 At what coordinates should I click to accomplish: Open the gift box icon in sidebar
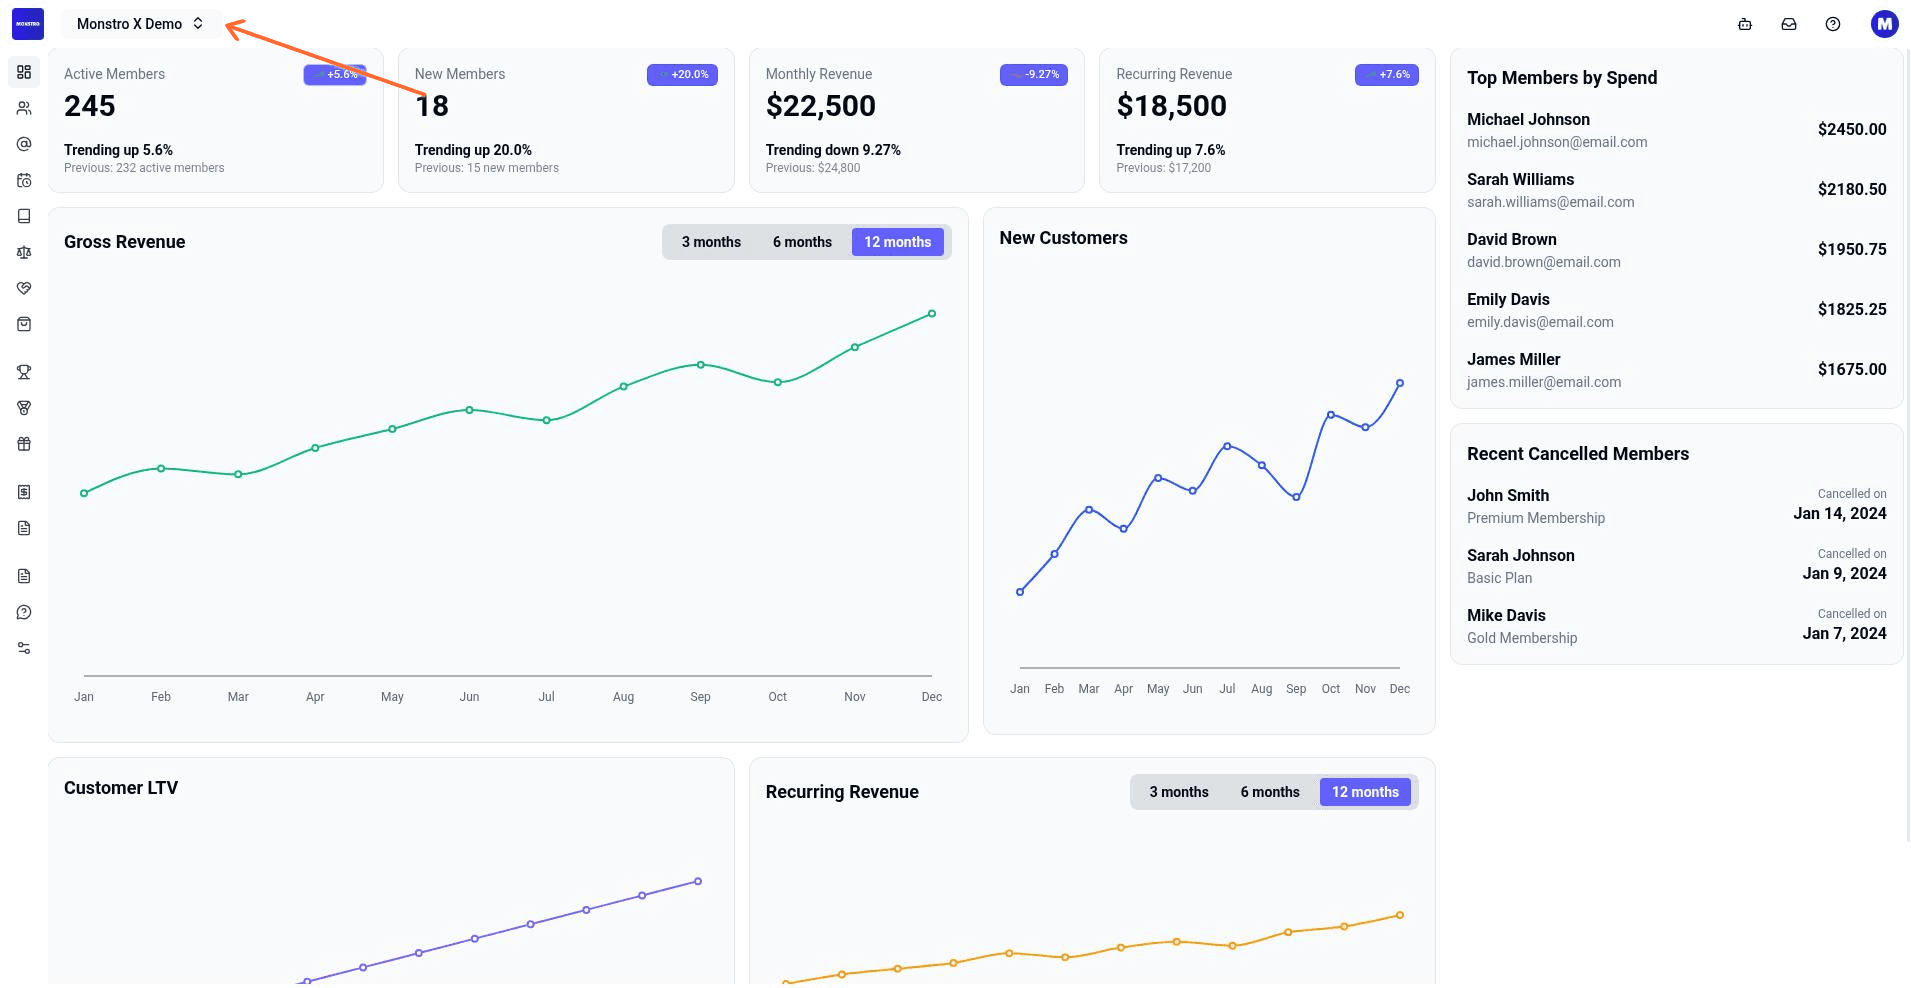[x=24, y=444]
